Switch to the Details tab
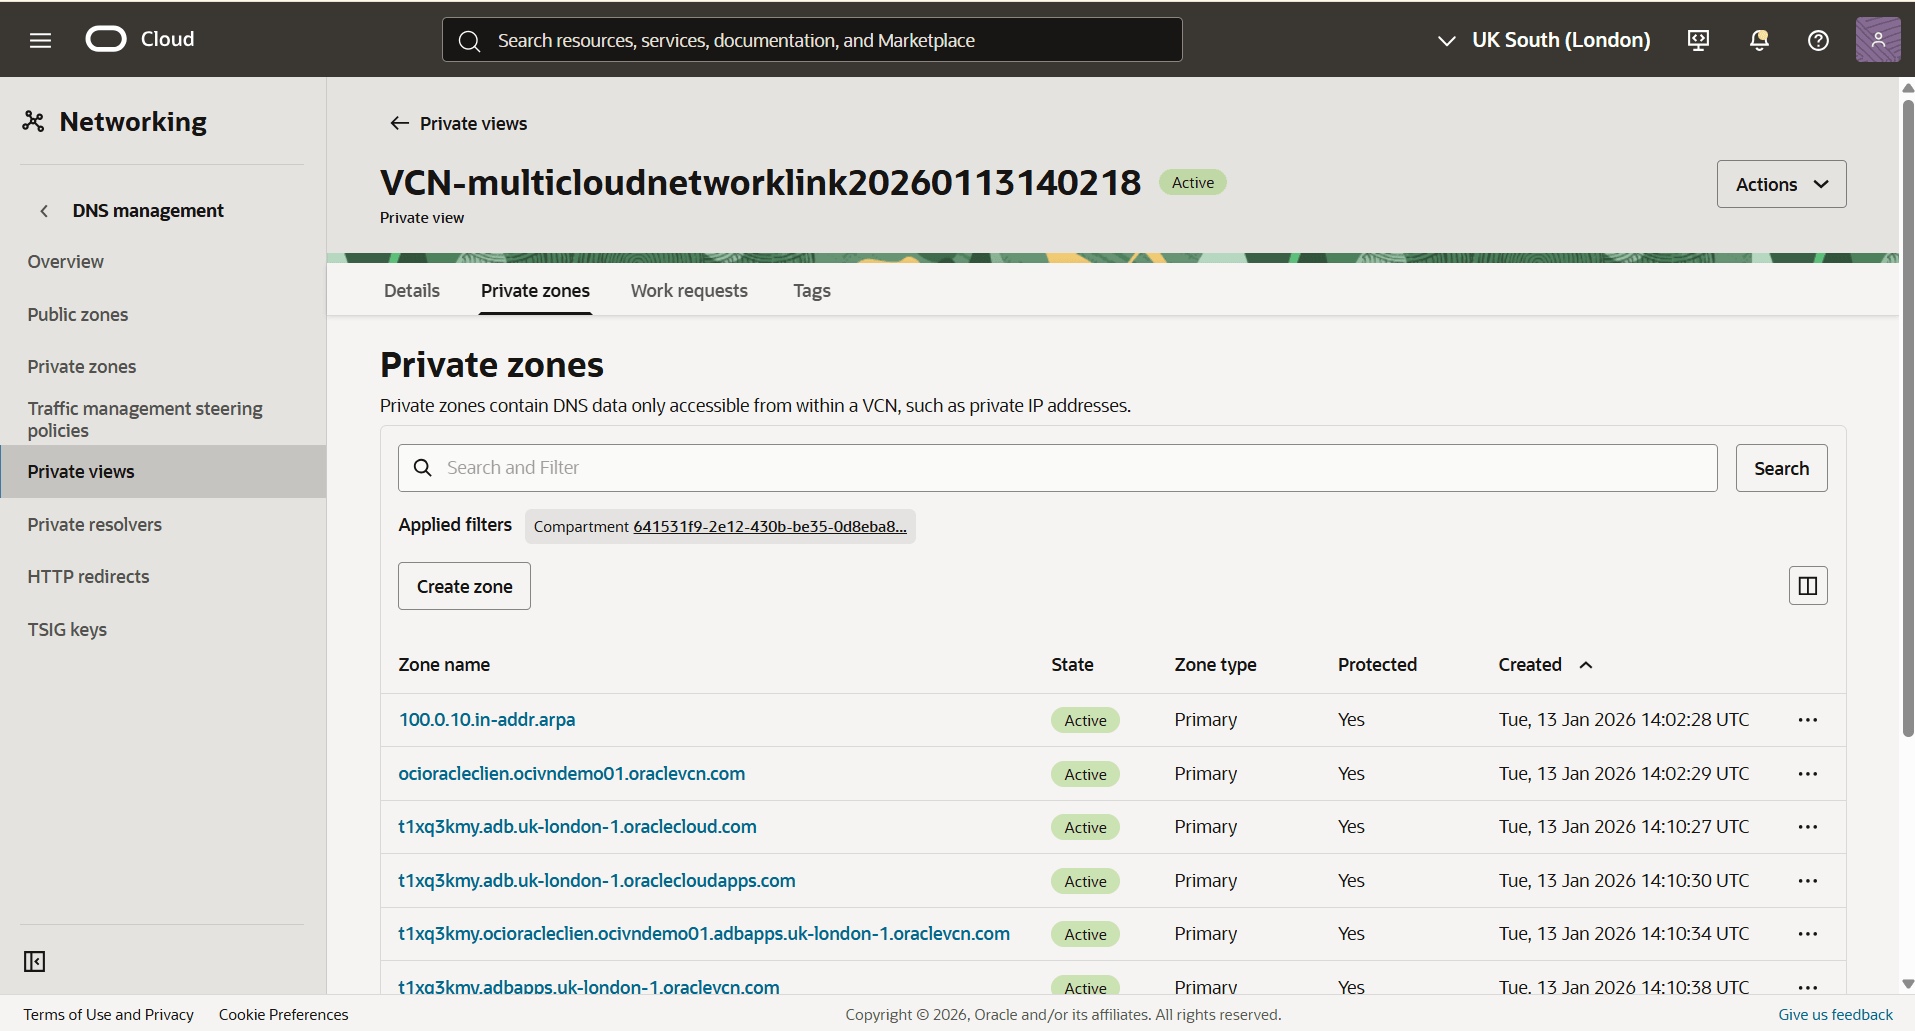 click(410, 290)
